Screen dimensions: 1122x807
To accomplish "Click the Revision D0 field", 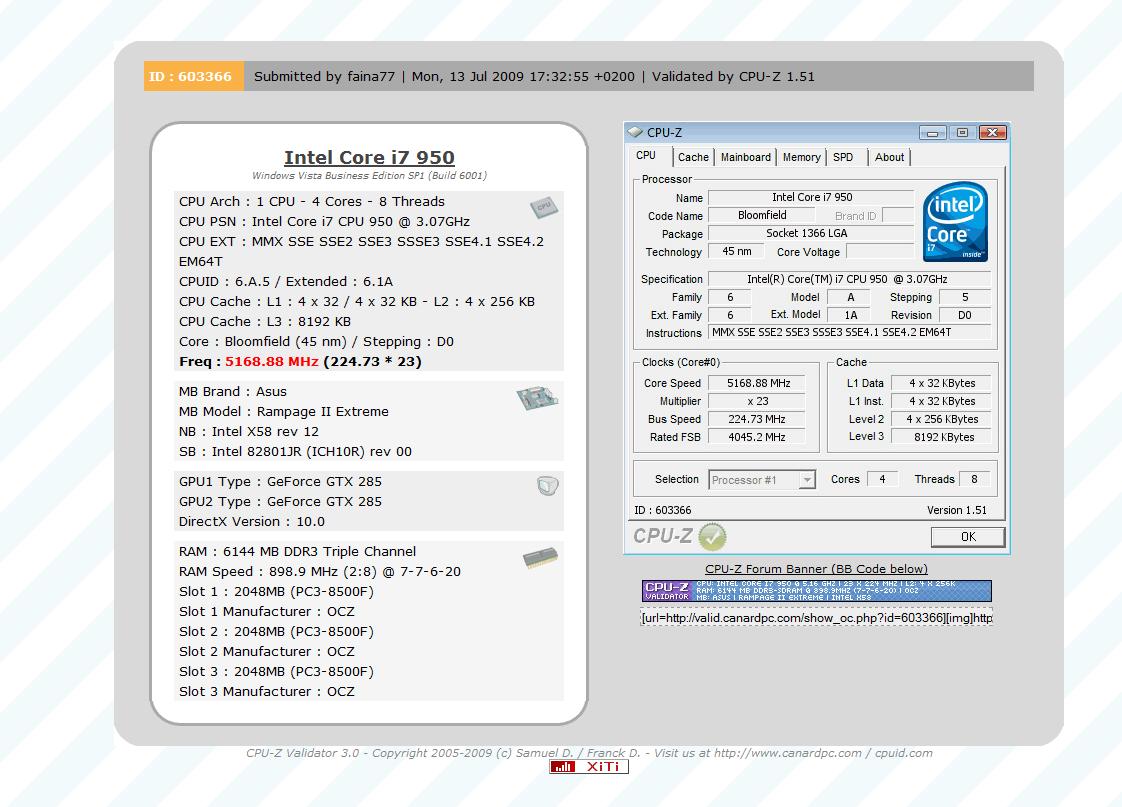I will pos(965,315).
